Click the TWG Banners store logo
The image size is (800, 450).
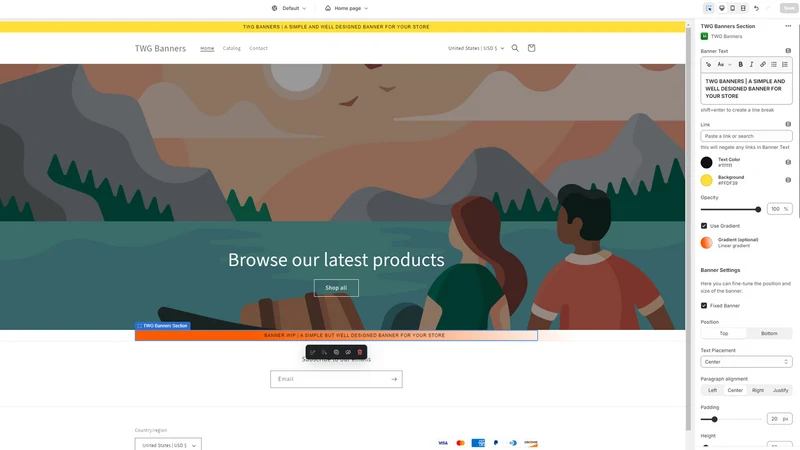pyautogui.click(x=160, y=48)
